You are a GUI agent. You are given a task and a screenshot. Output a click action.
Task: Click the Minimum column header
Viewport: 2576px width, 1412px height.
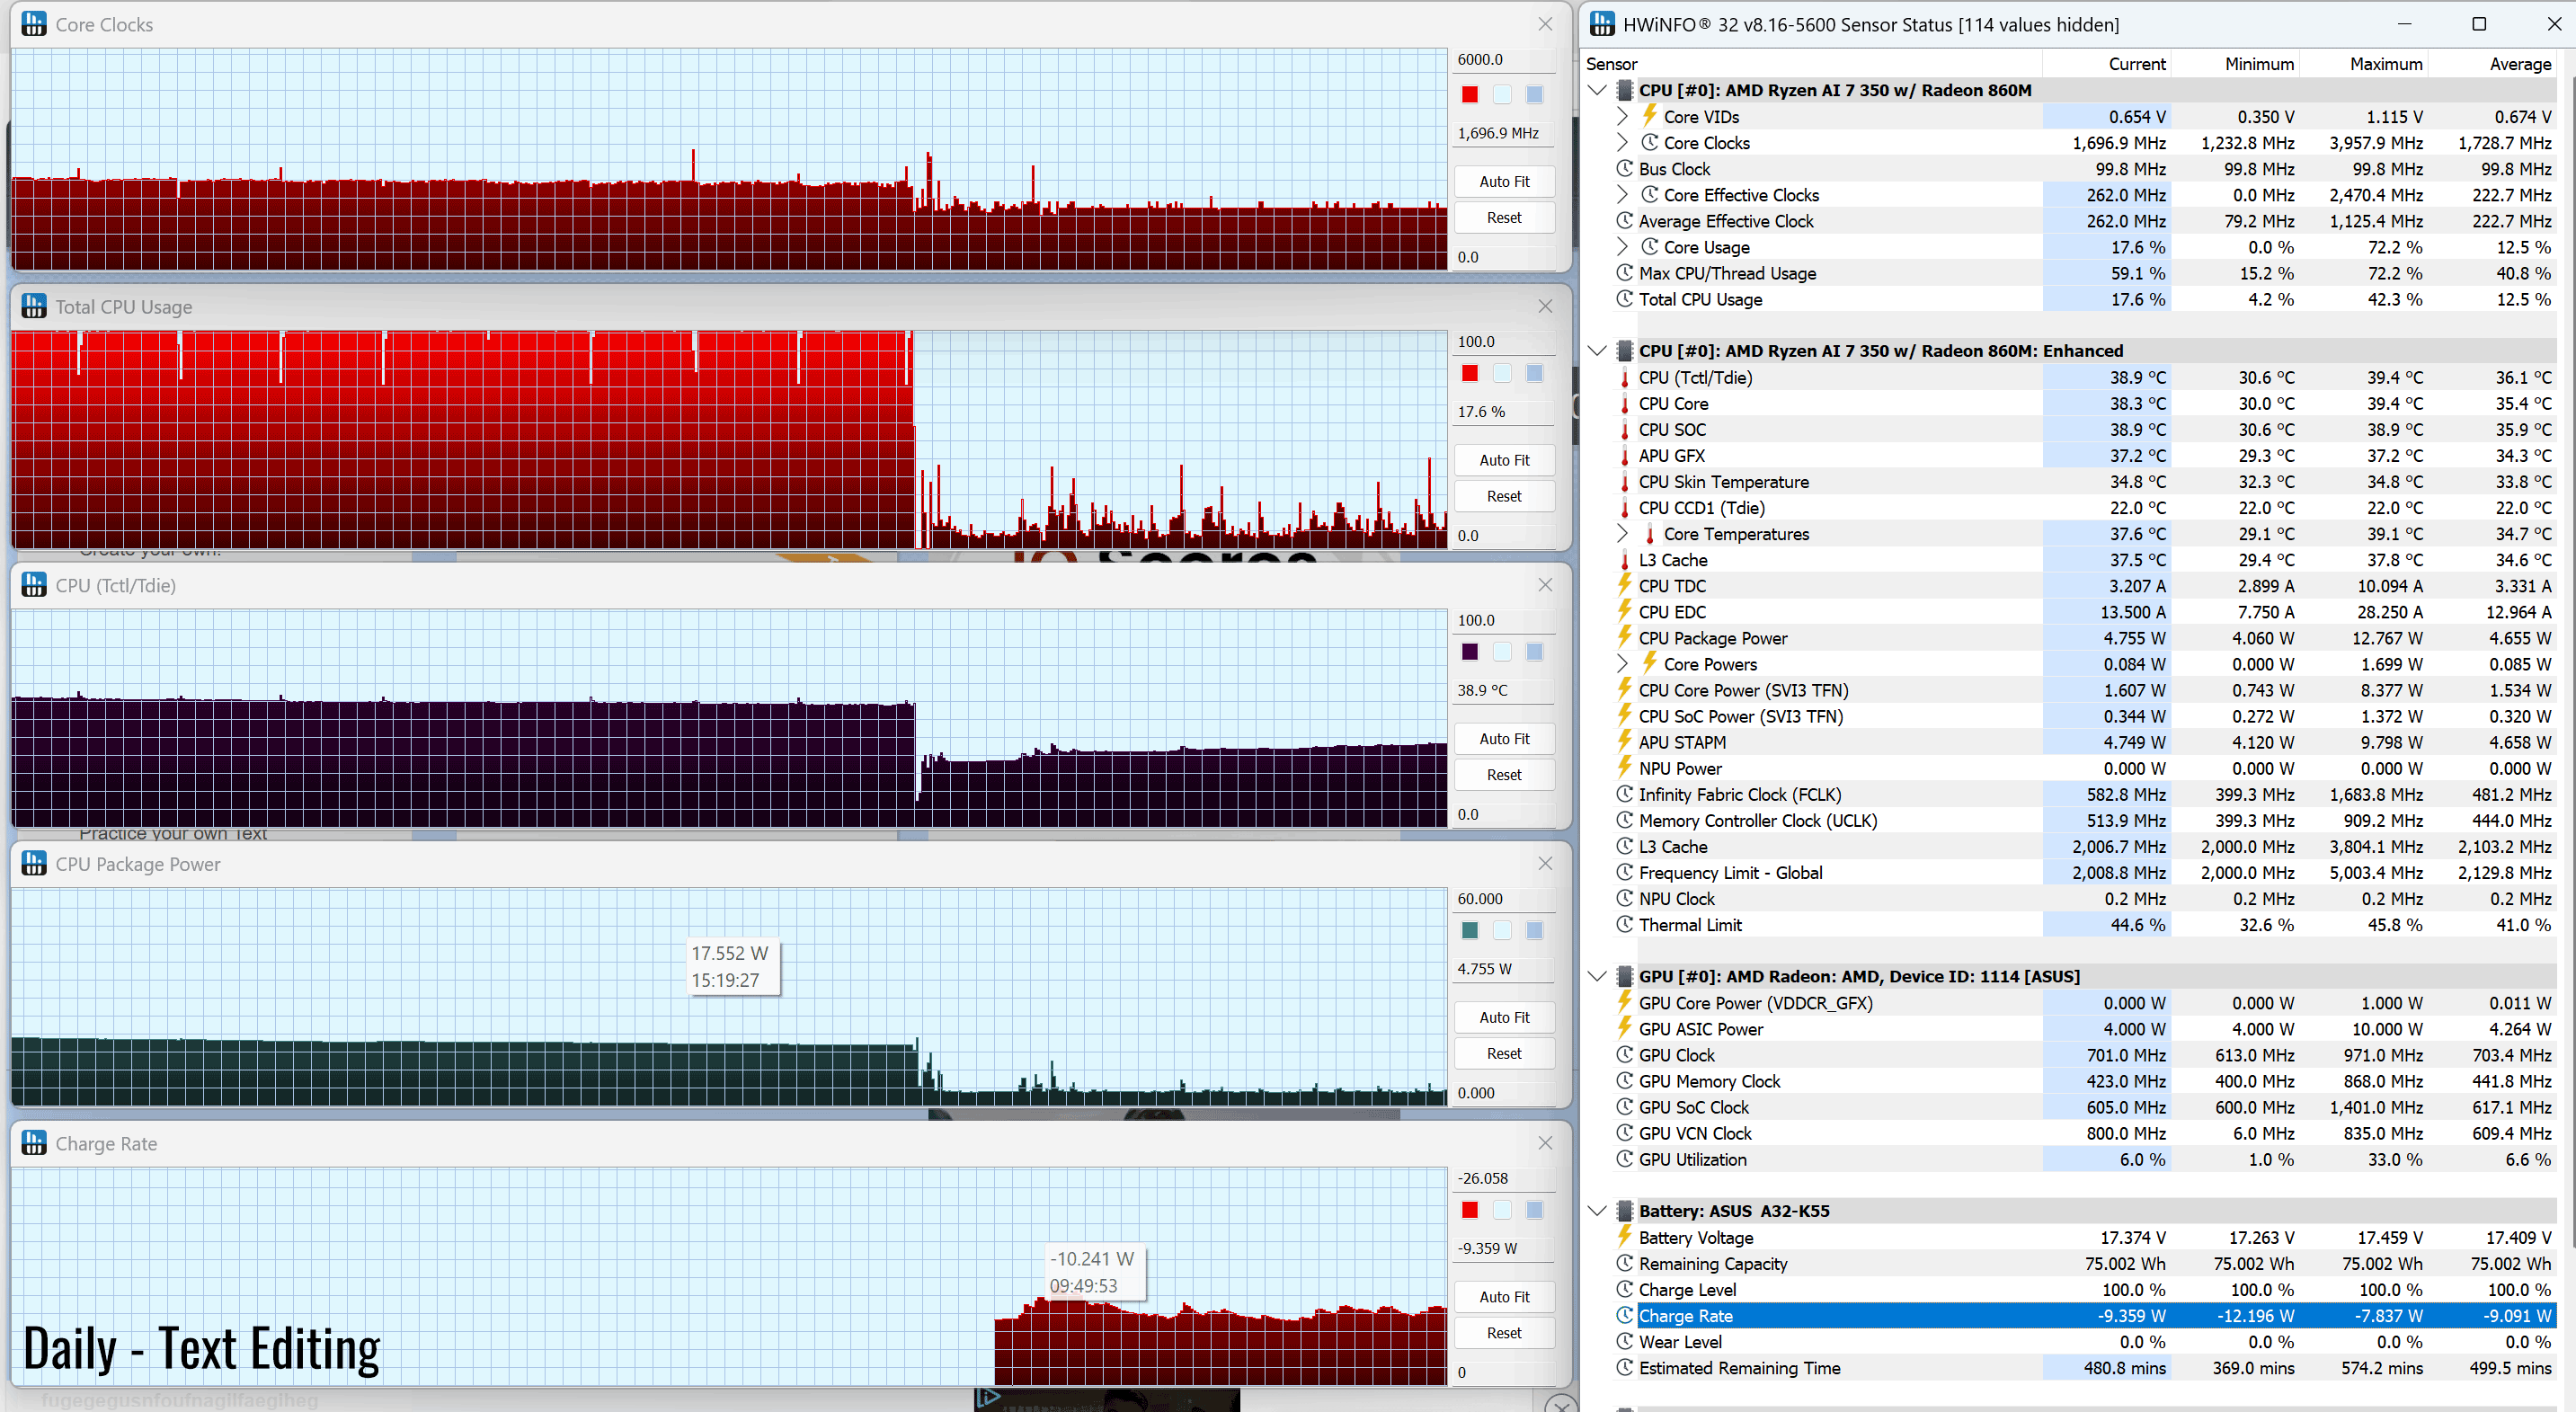coord(2235,63)
